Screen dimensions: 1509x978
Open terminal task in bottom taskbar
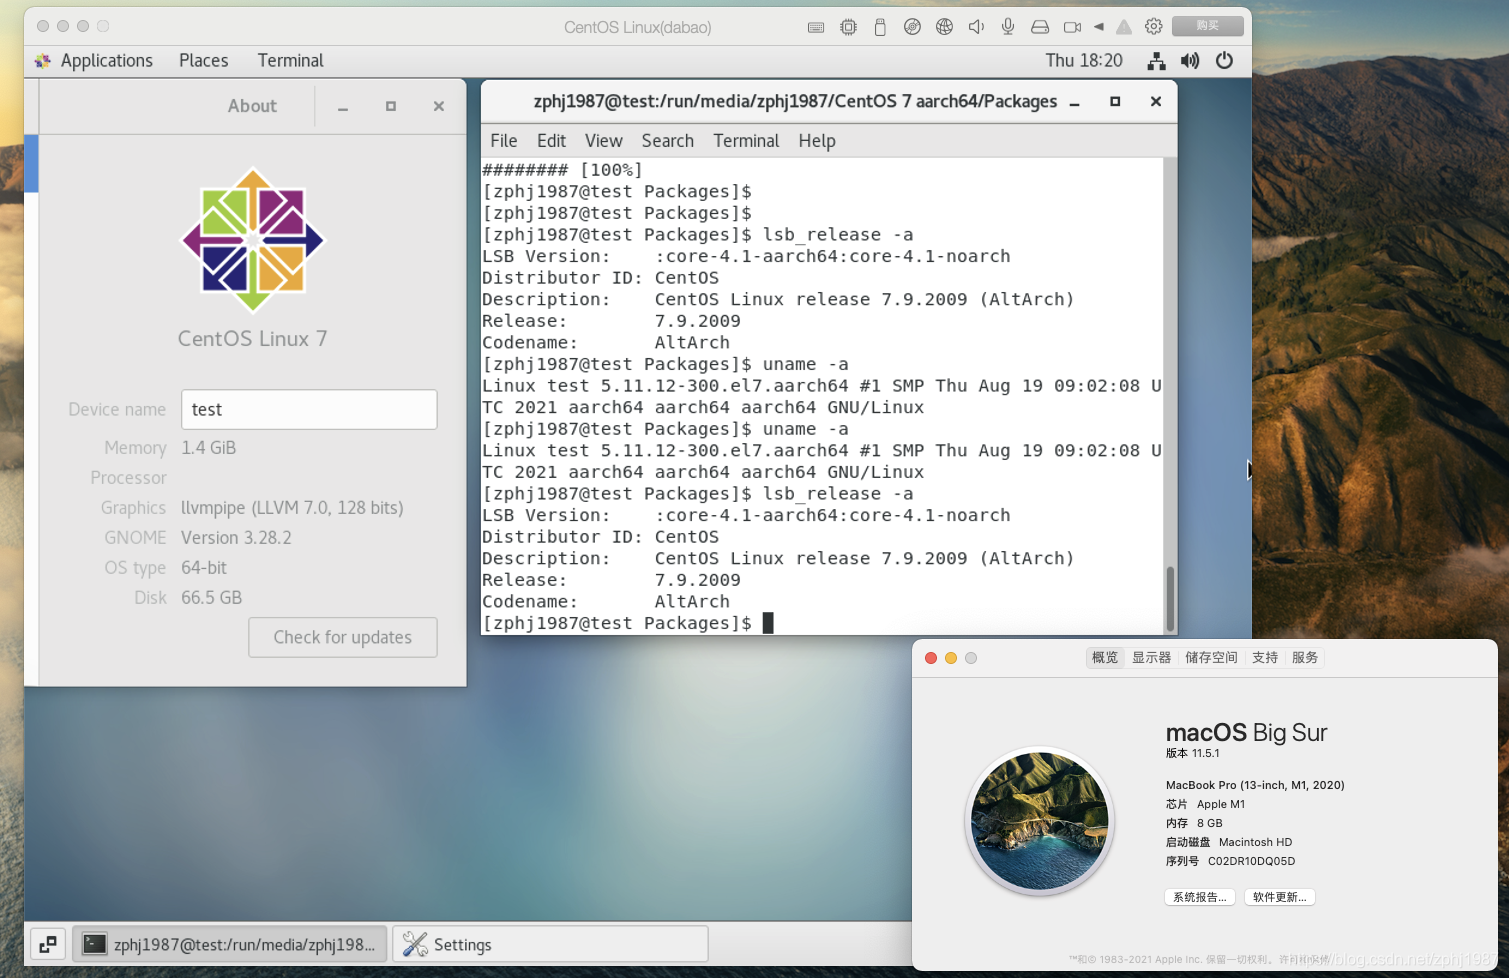[230, 945]
